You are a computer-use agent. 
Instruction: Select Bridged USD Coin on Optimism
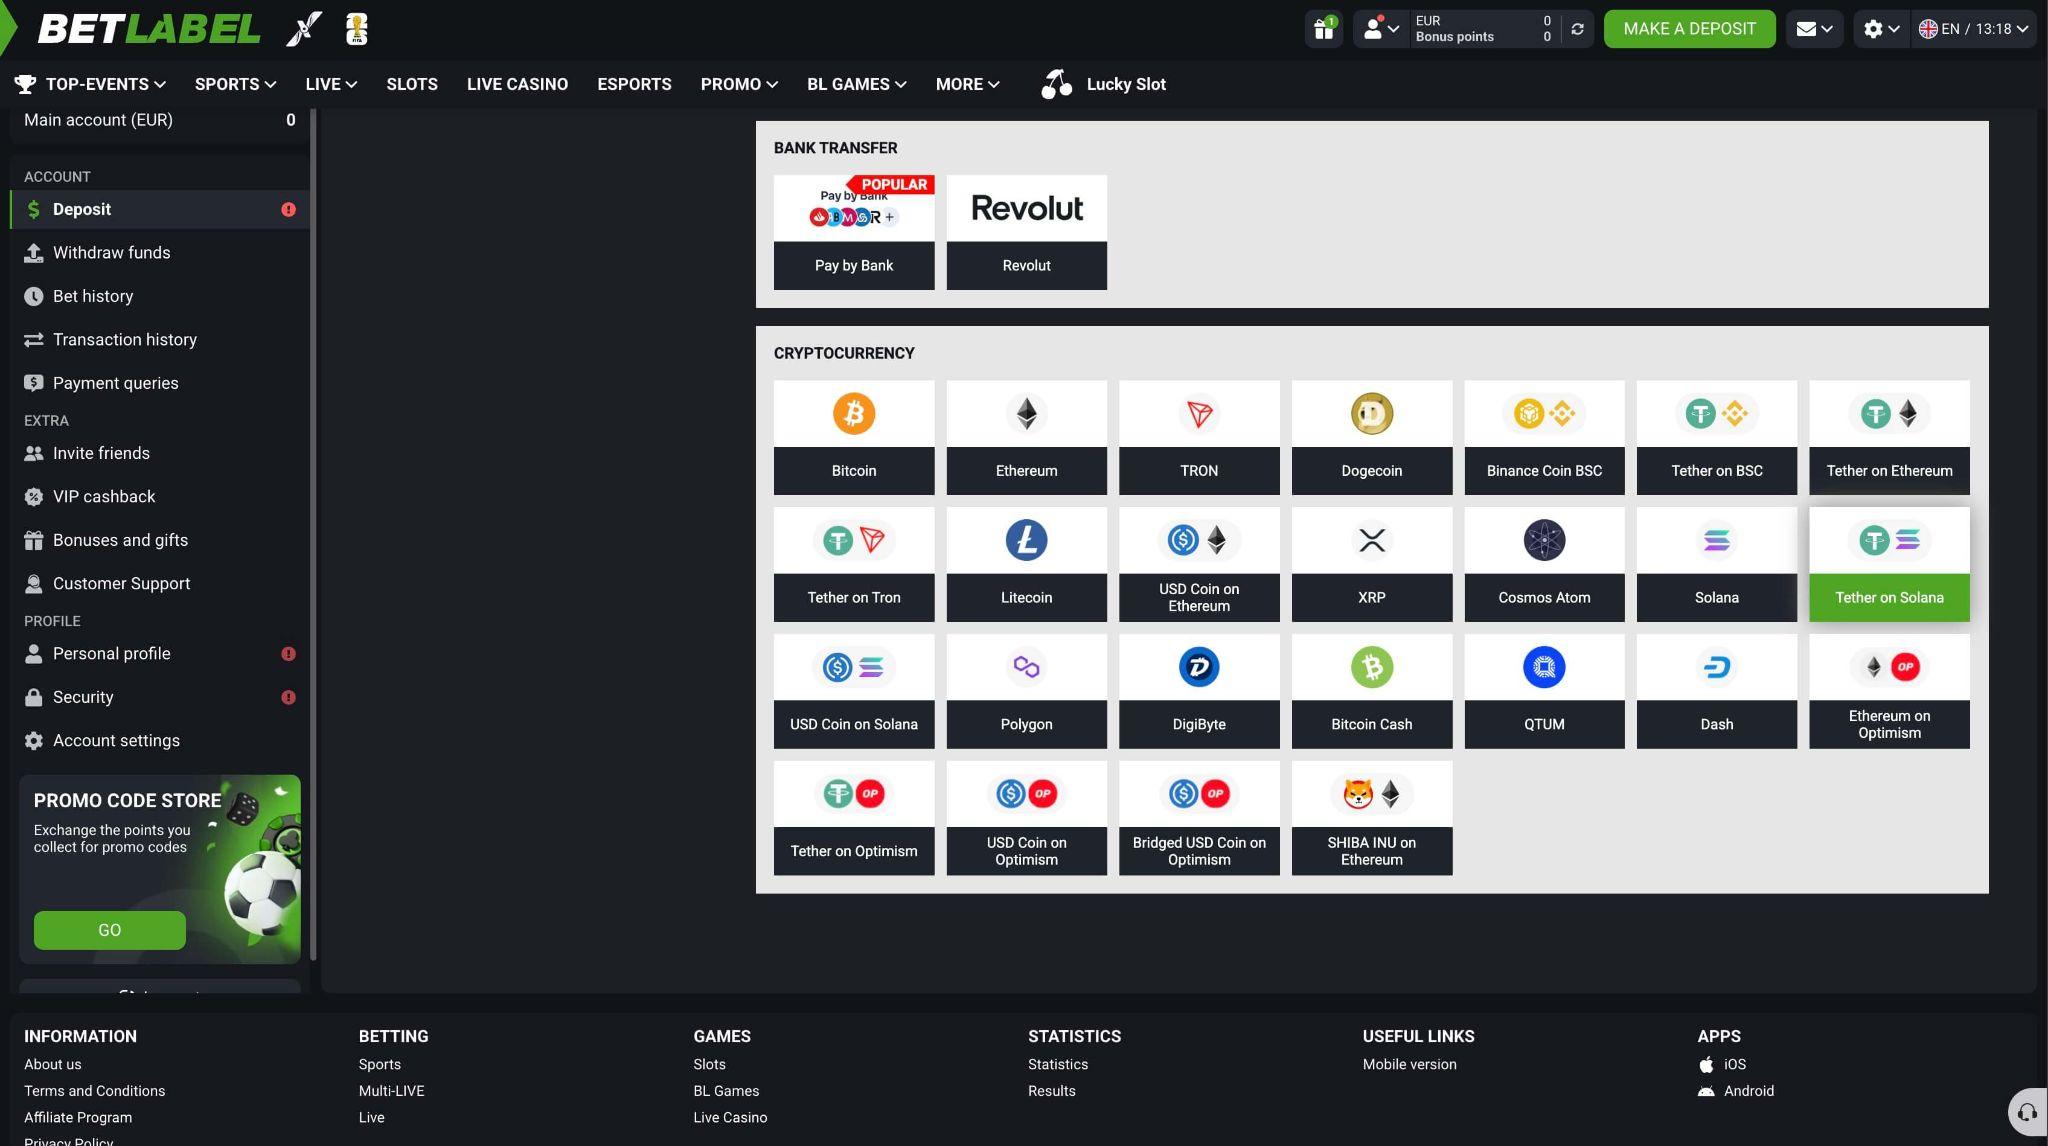pos(1199,818)
